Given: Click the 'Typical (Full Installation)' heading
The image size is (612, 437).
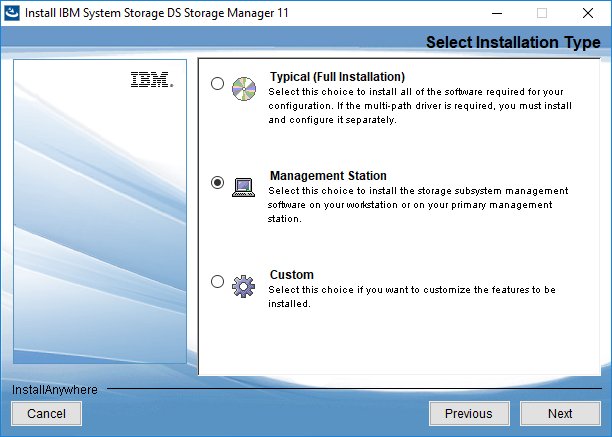Looking at the screenshot, I should (x=338, y=77).
